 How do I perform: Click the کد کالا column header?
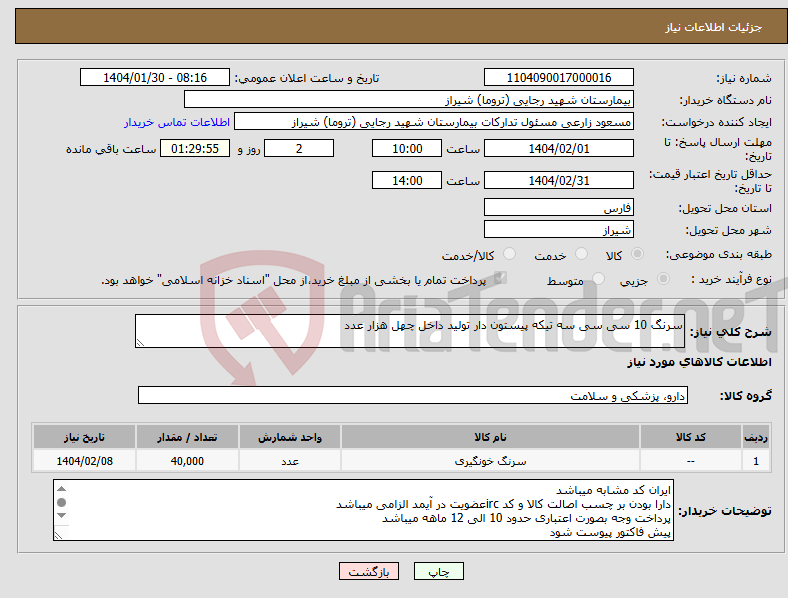tap(691, 437)
